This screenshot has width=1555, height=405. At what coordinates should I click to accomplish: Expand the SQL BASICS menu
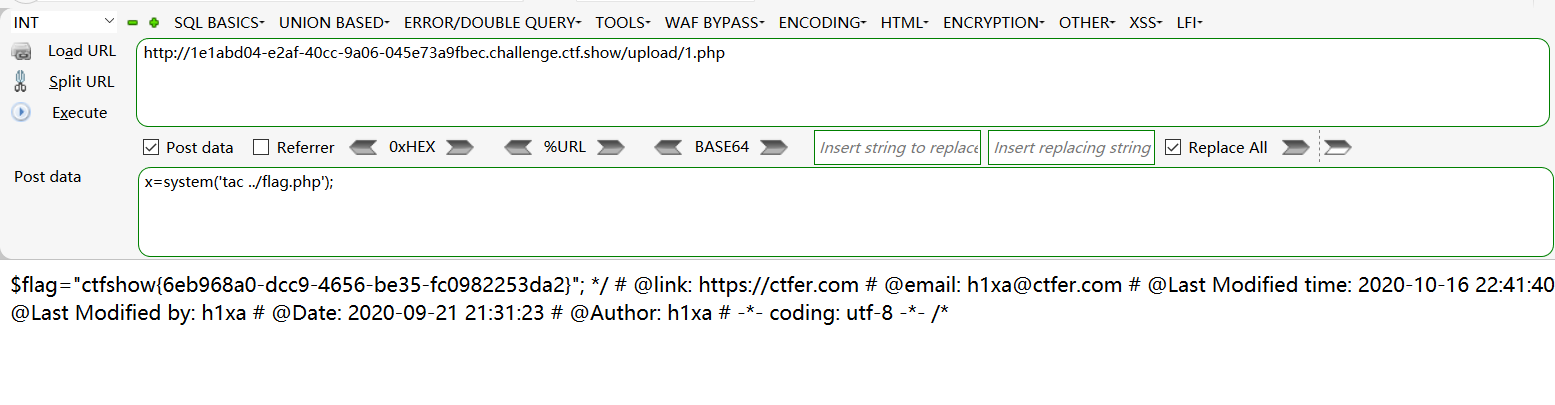pos(219,22)
